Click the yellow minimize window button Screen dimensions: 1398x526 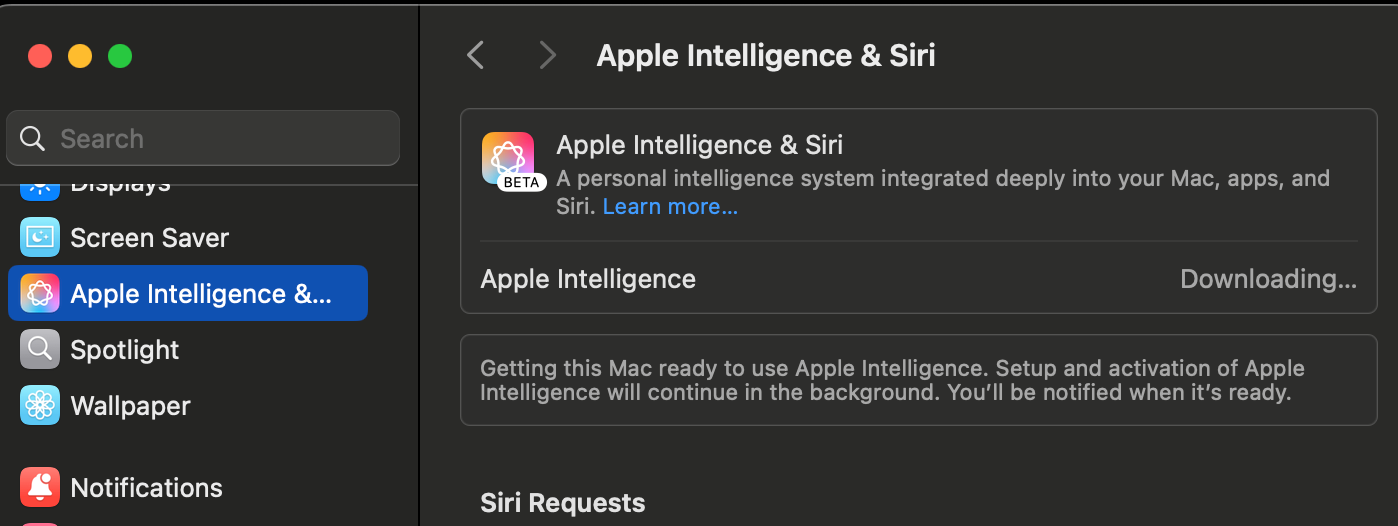(80, 56)
